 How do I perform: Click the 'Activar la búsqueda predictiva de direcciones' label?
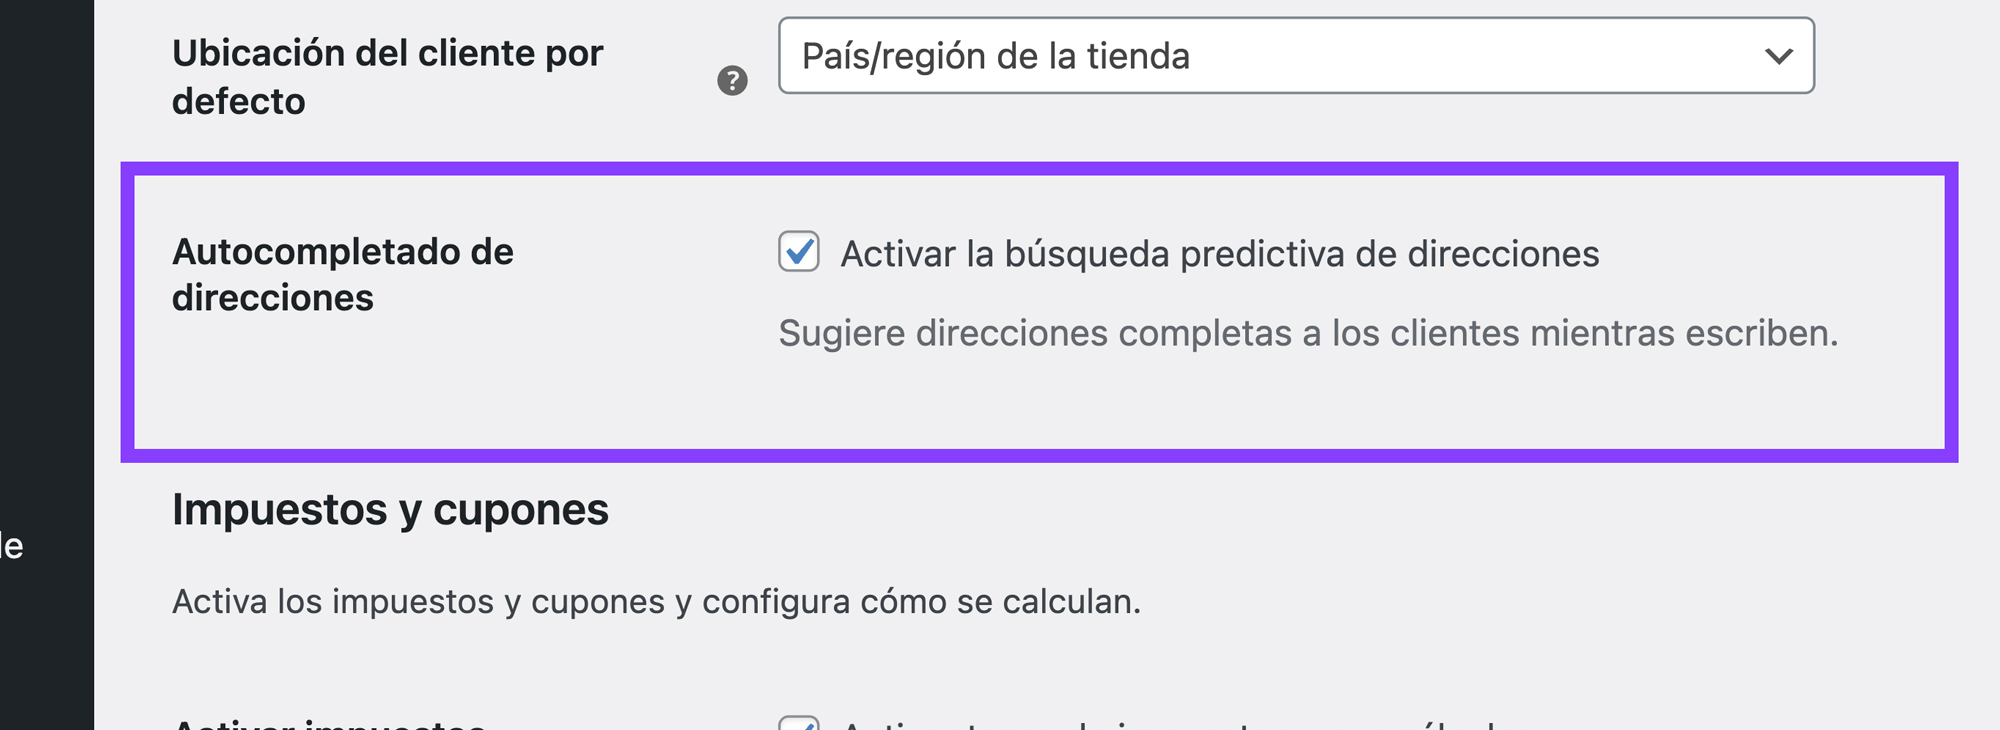[x=1219, y=254]
